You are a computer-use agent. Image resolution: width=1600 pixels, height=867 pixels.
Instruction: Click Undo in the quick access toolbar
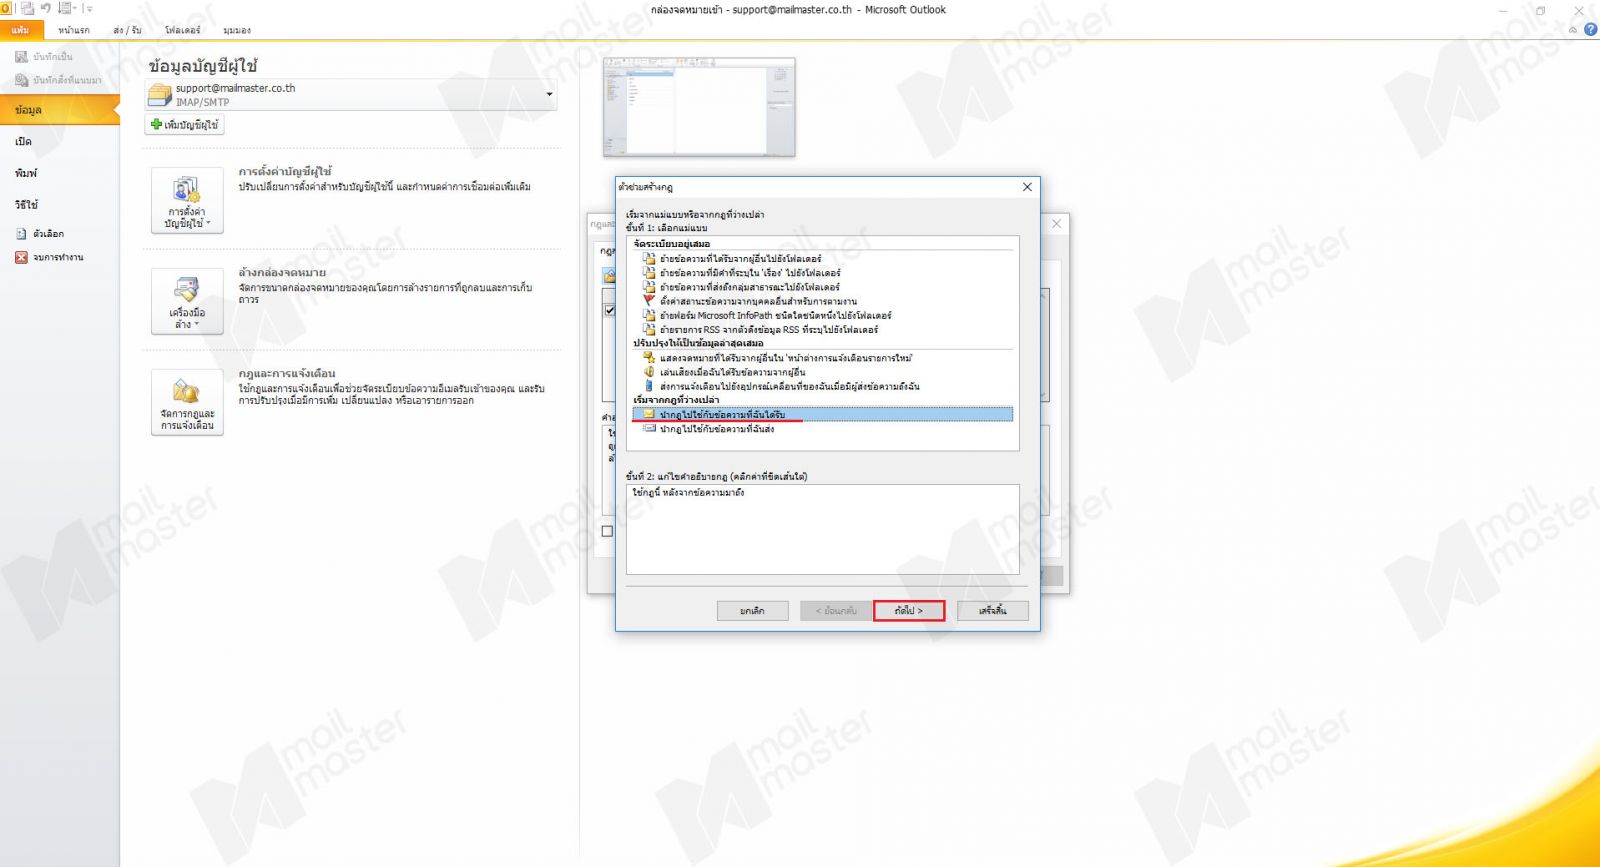coord(46,9)
